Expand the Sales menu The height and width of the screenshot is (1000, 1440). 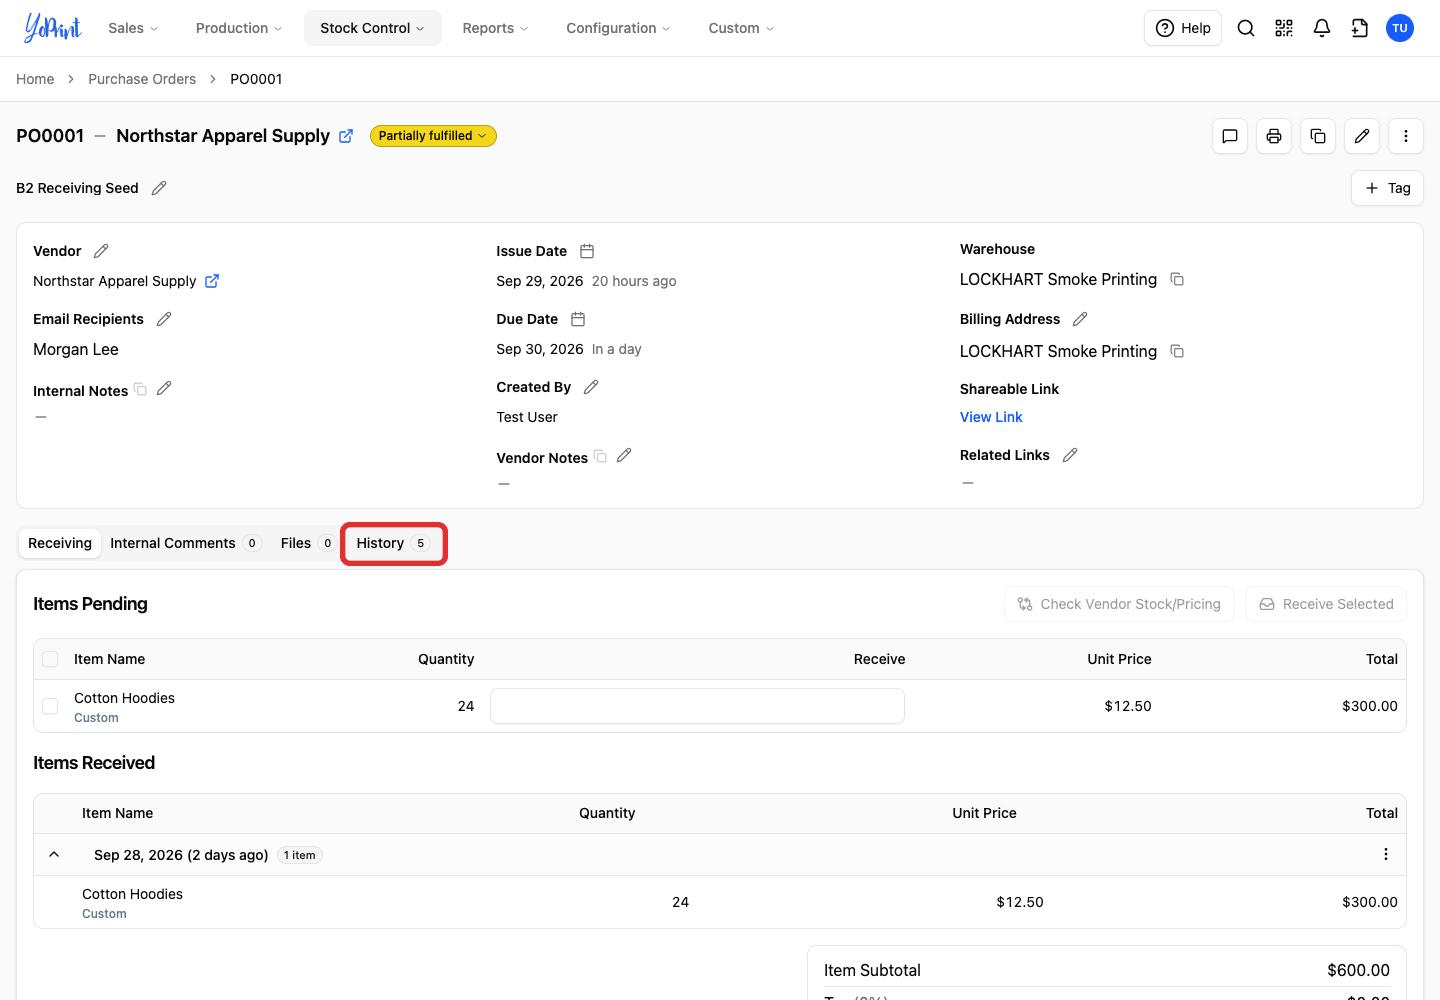coord(133,28)
